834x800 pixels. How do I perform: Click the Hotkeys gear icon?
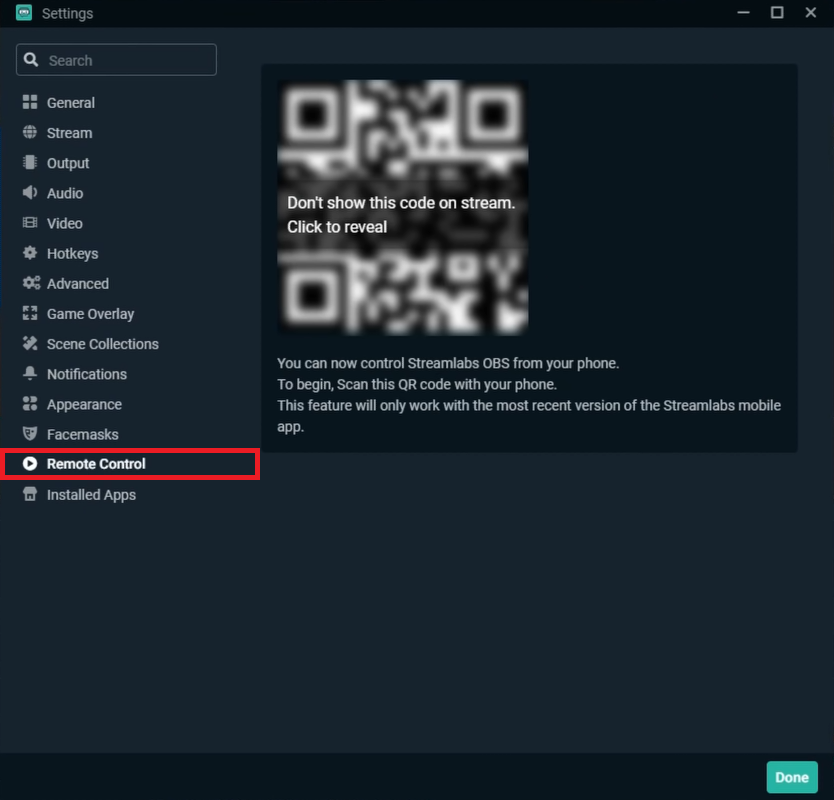[30, 253]
